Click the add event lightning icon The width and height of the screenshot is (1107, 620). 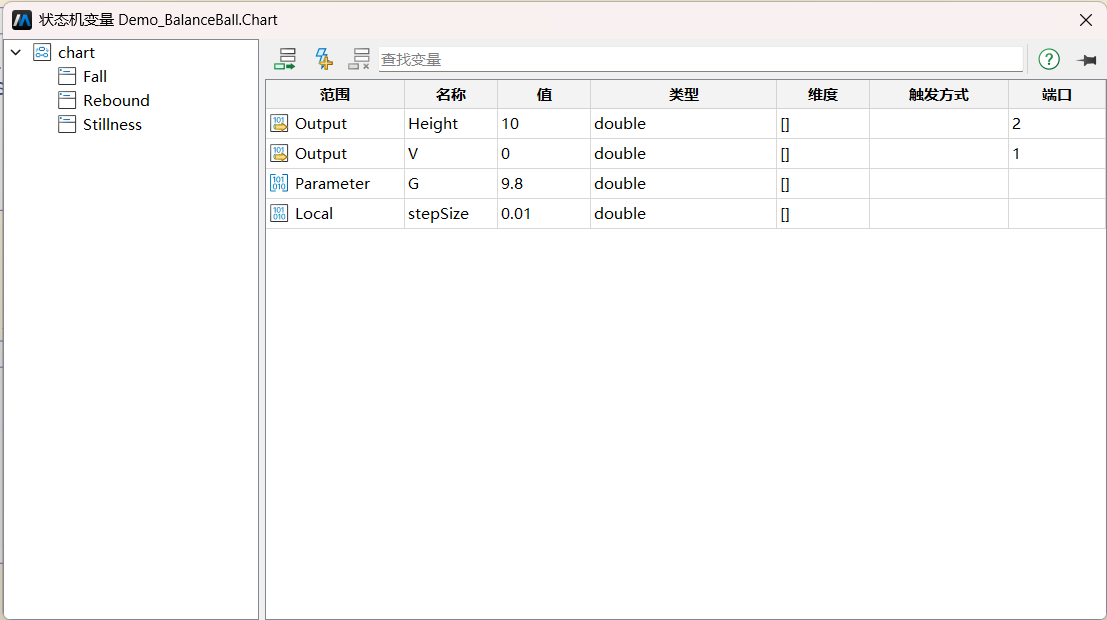[x=323, y=59]
